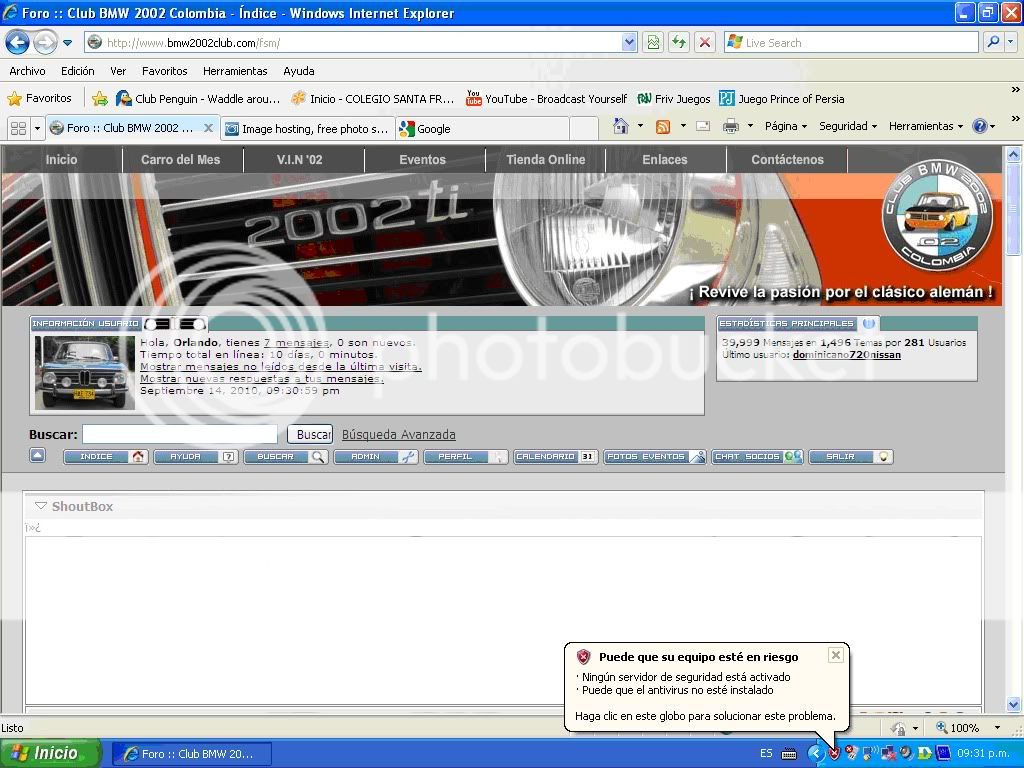The height and width of the screenshot is (768, 1024).
Task: Open the Página dropdown menu
Action: (786, 126)
